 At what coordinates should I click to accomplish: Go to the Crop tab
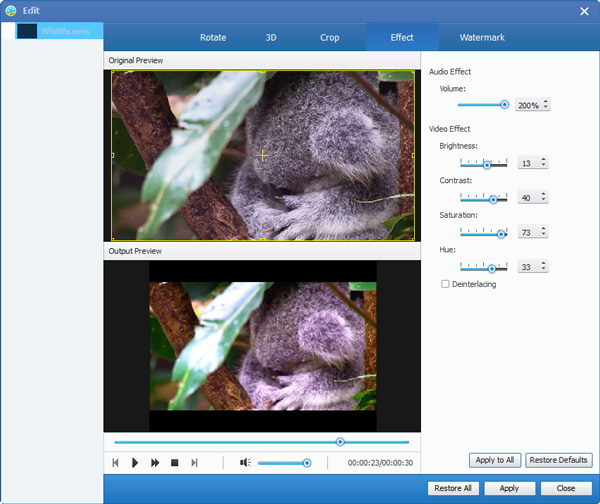coord(329,38)
